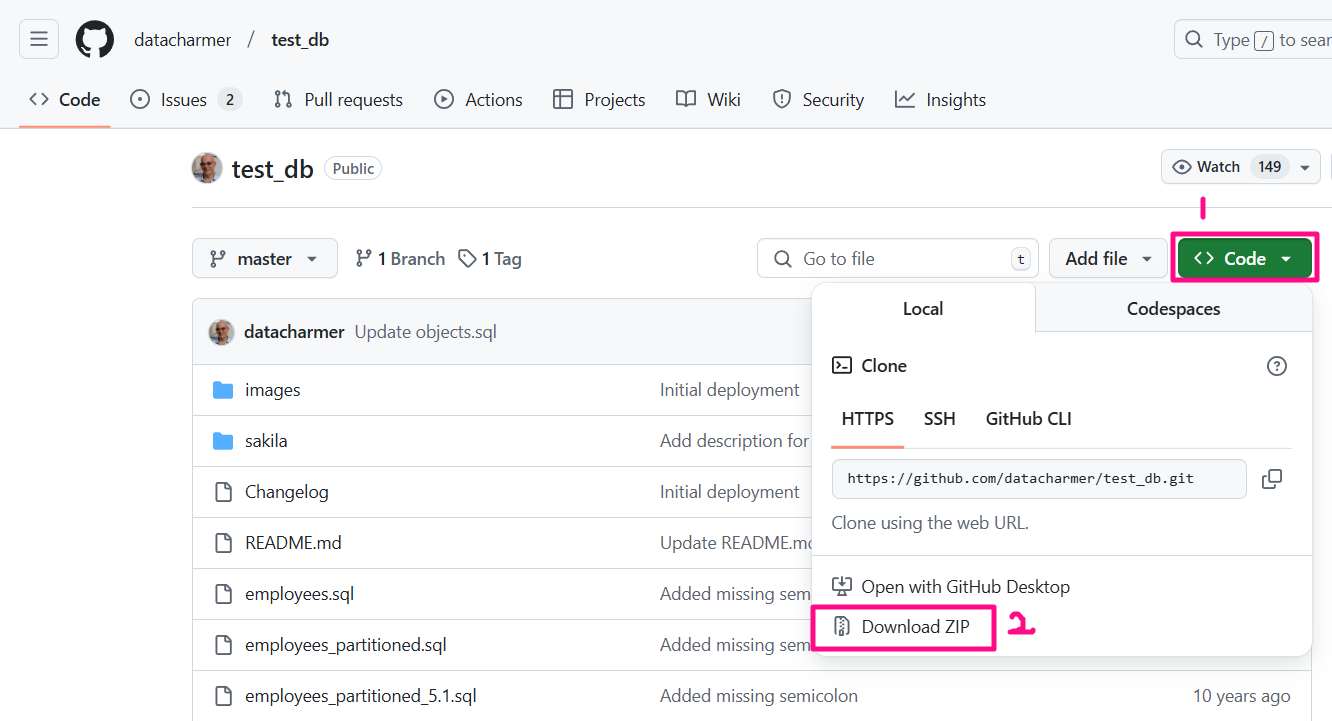Switch to the Codespaces tab
The width and height of the screenshot is (1332, 721).
1173,309
